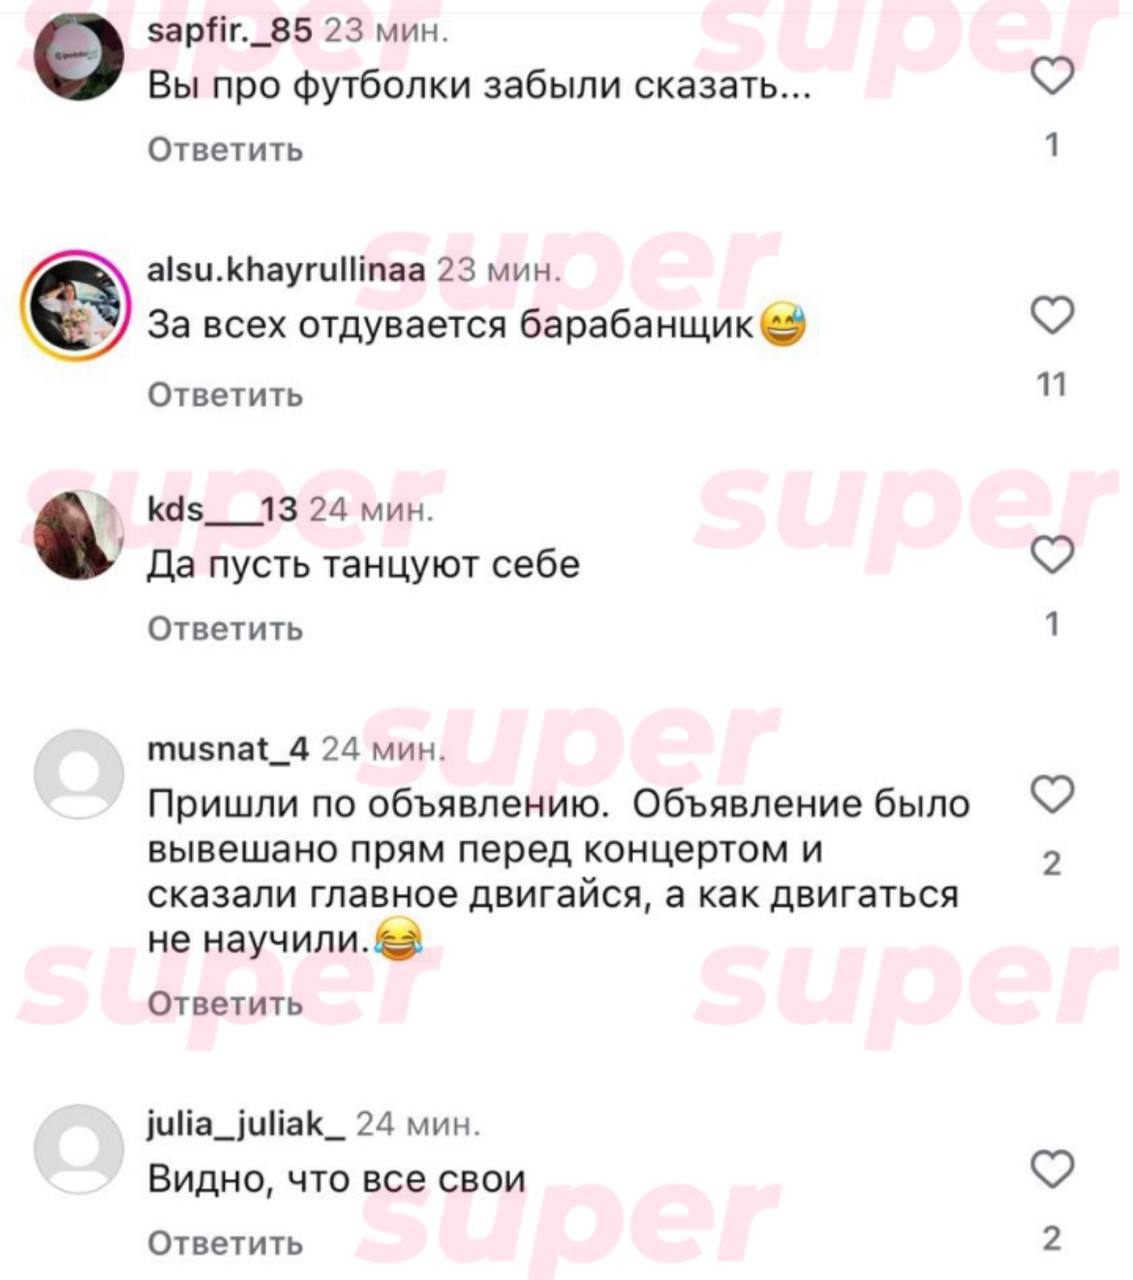View the 11 likes count on alsu's comment
This screenshot has height=1280, width=1133.
tap(1051, 385)
